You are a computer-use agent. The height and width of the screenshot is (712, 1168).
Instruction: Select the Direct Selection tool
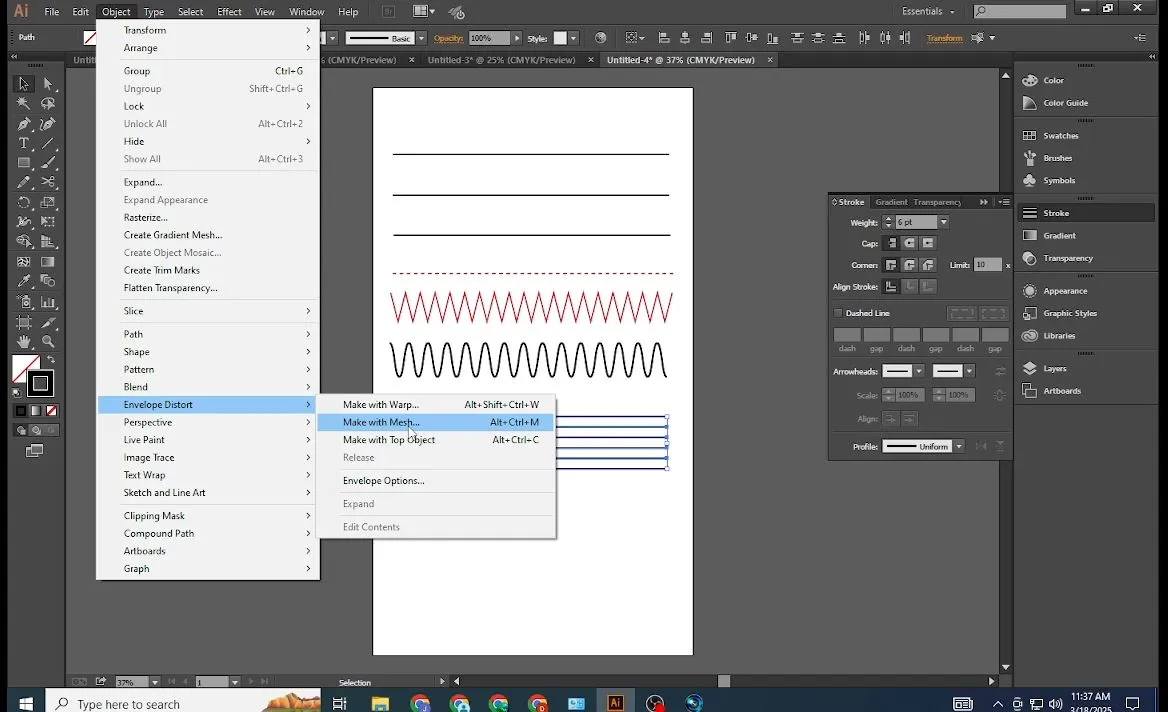48,84
